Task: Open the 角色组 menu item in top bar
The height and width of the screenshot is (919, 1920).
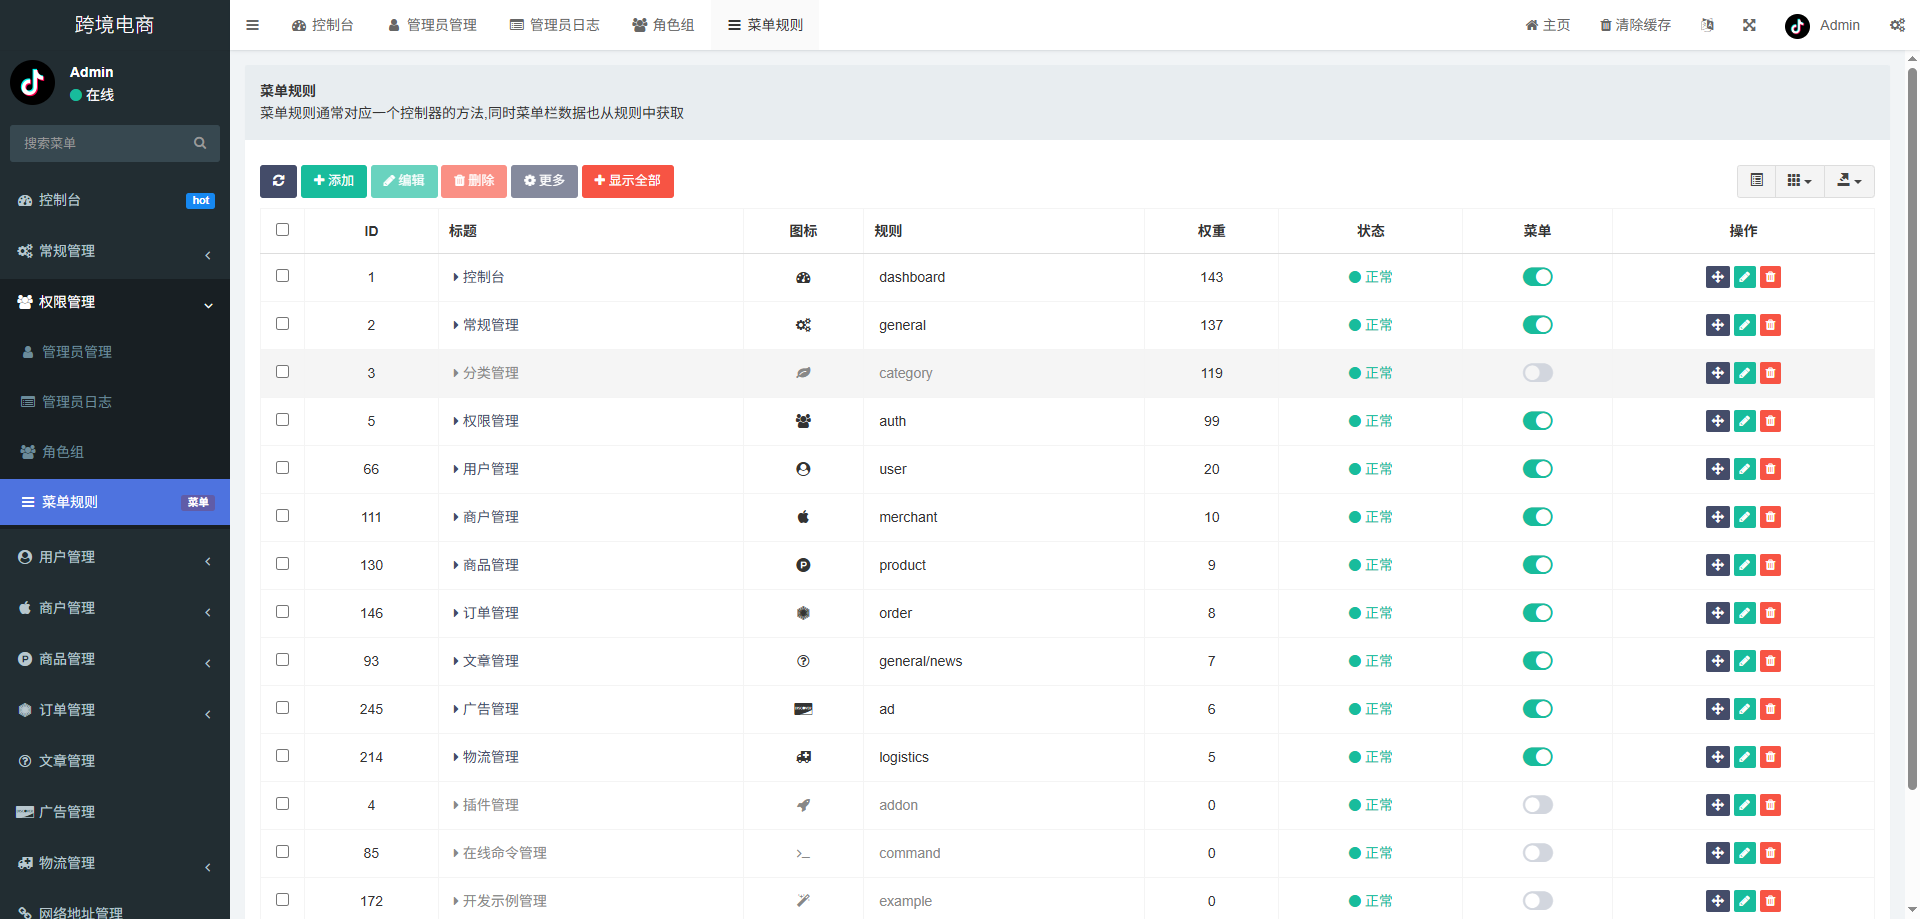Action: pyautogui.click(x=663, y=24)
